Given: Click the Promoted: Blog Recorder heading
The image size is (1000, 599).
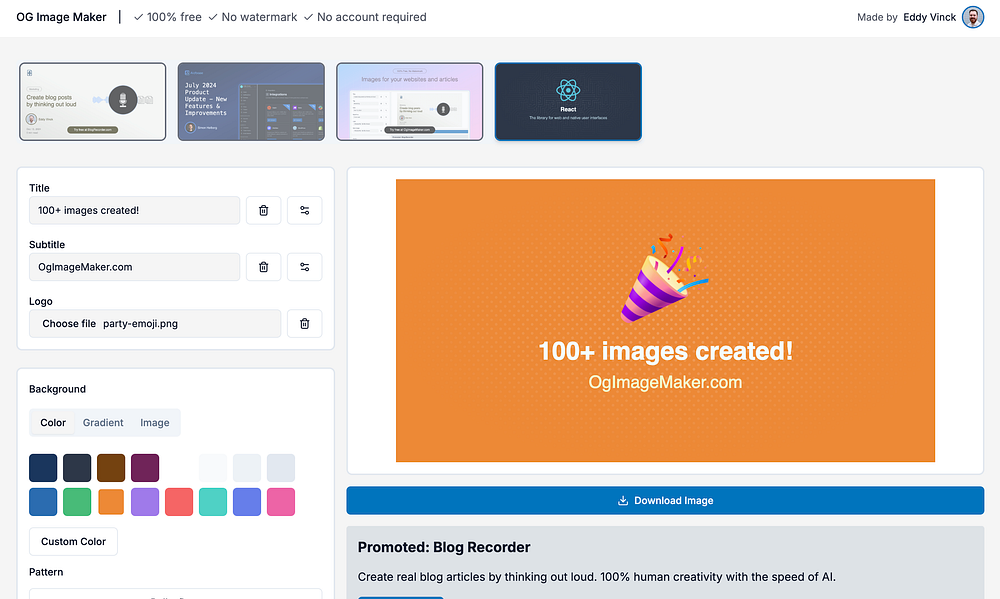Looking at the screenshot, I should click(x=444, y=547).
